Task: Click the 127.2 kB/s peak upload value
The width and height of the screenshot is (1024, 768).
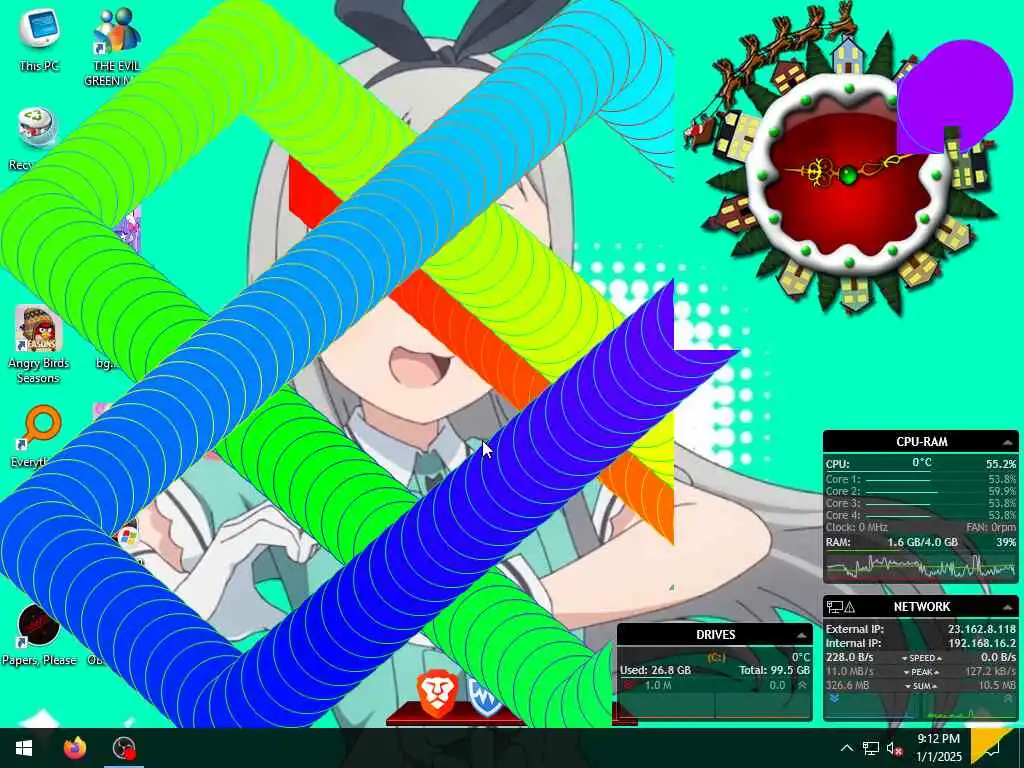Action: pyautogui.click(x=991, y=672)
